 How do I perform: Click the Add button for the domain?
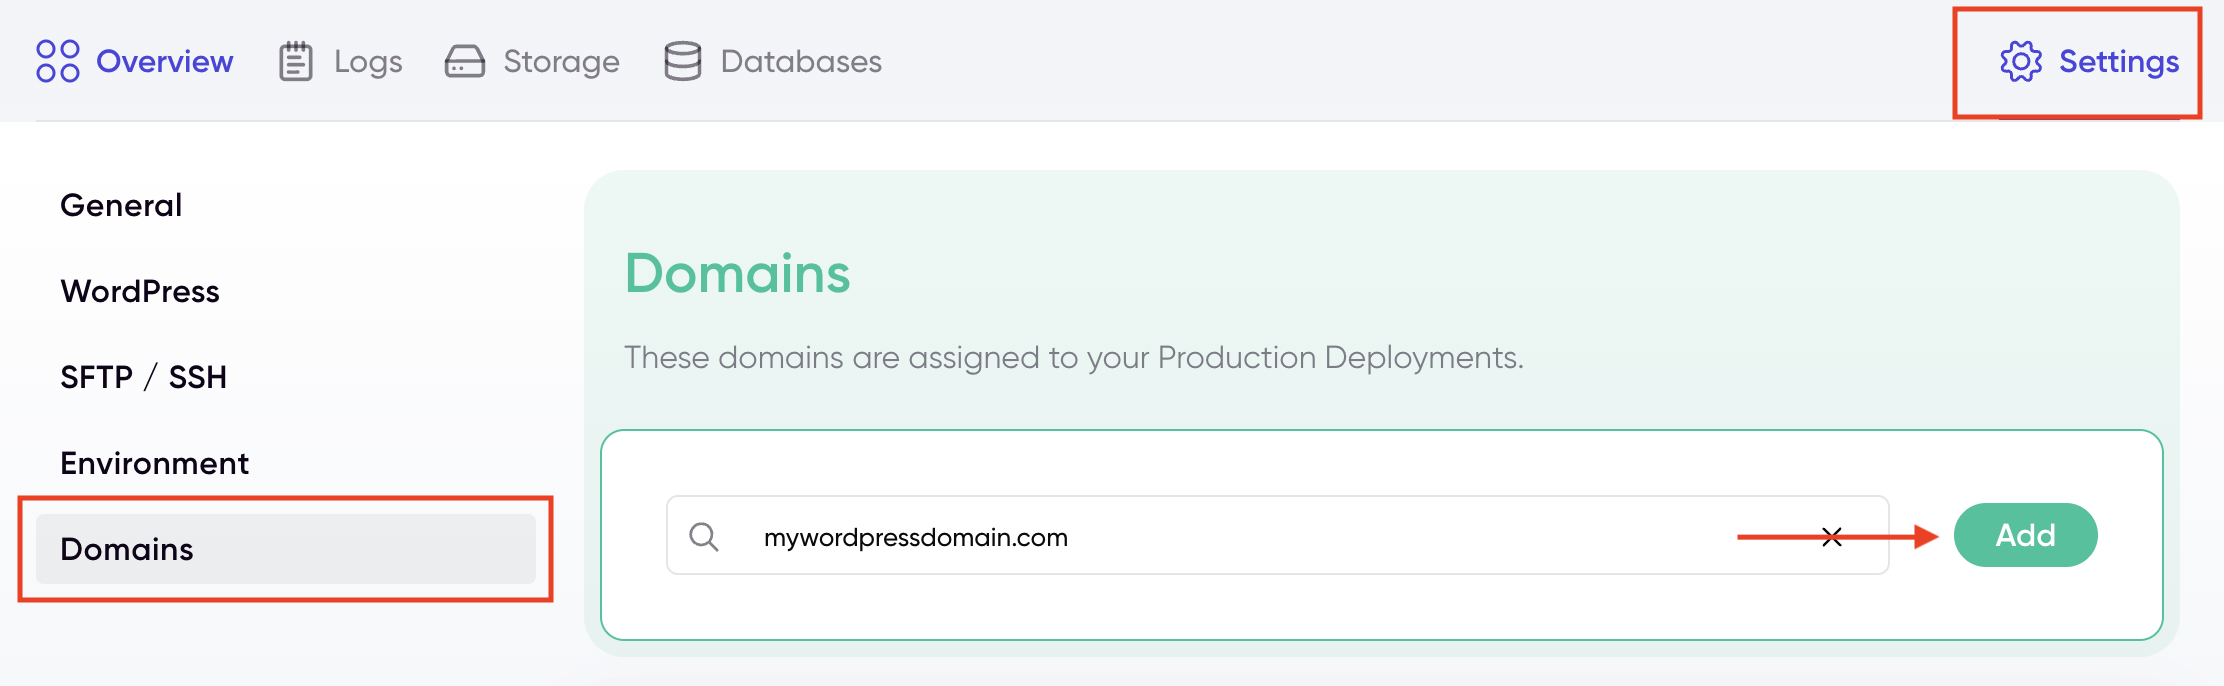[2025, 535]
